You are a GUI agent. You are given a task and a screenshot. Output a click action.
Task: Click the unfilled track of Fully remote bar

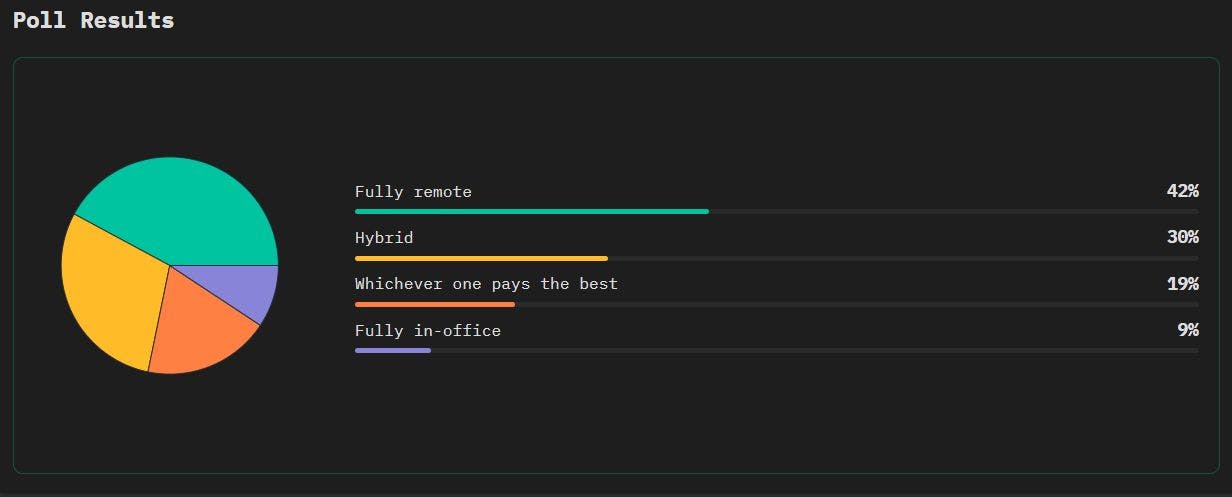pyautogui.click(x=950, y=211)
